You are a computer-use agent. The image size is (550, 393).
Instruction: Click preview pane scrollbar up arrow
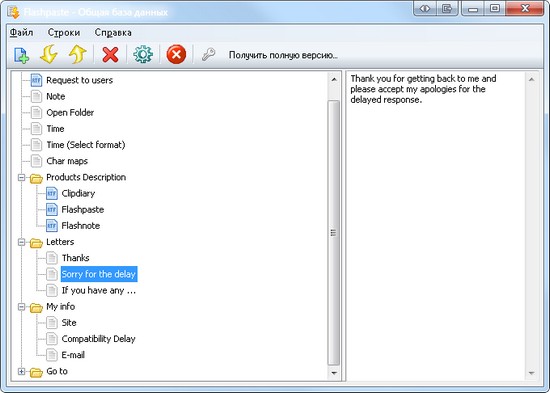point(531,80)
